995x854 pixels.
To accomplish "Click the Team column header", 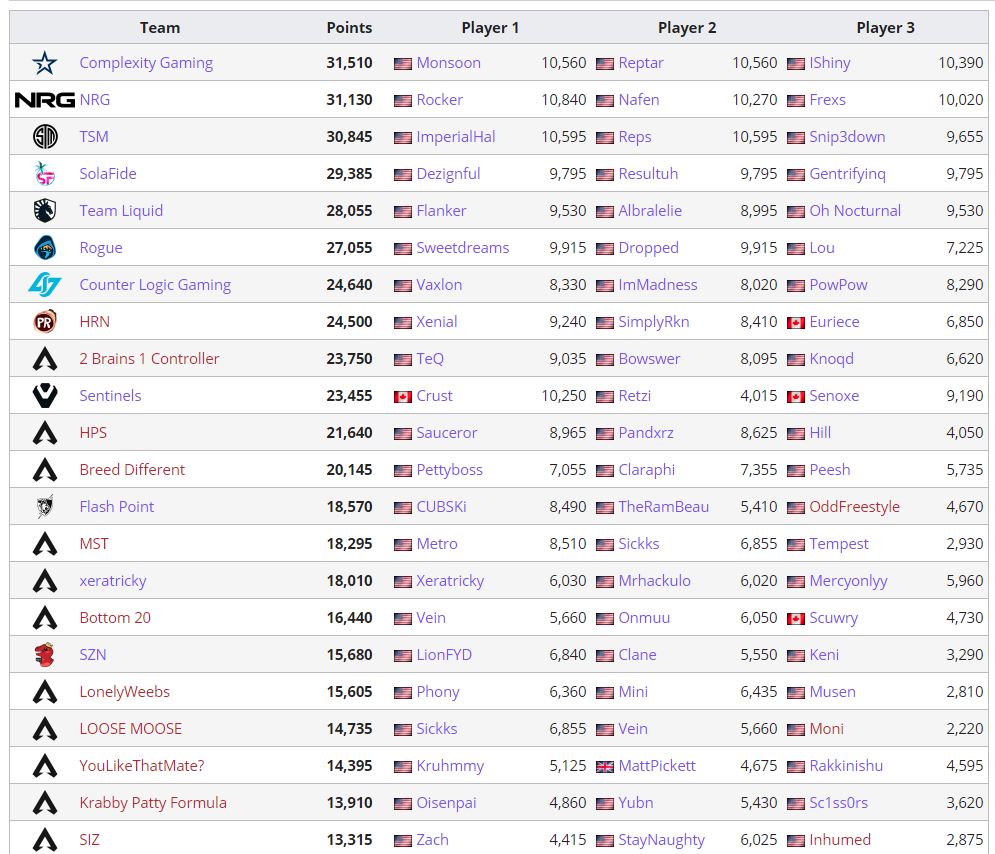I will tap(162, 27).
